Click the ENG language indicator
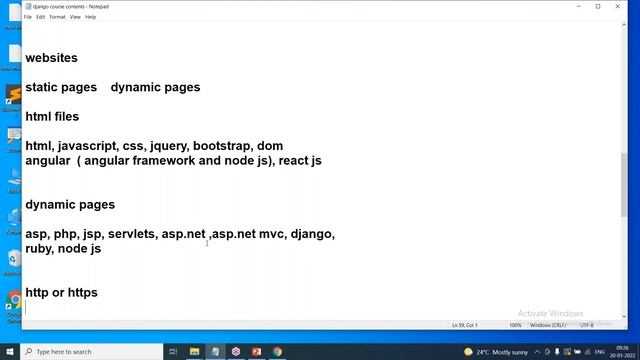 pyautogui.click(x=600, y=352)
